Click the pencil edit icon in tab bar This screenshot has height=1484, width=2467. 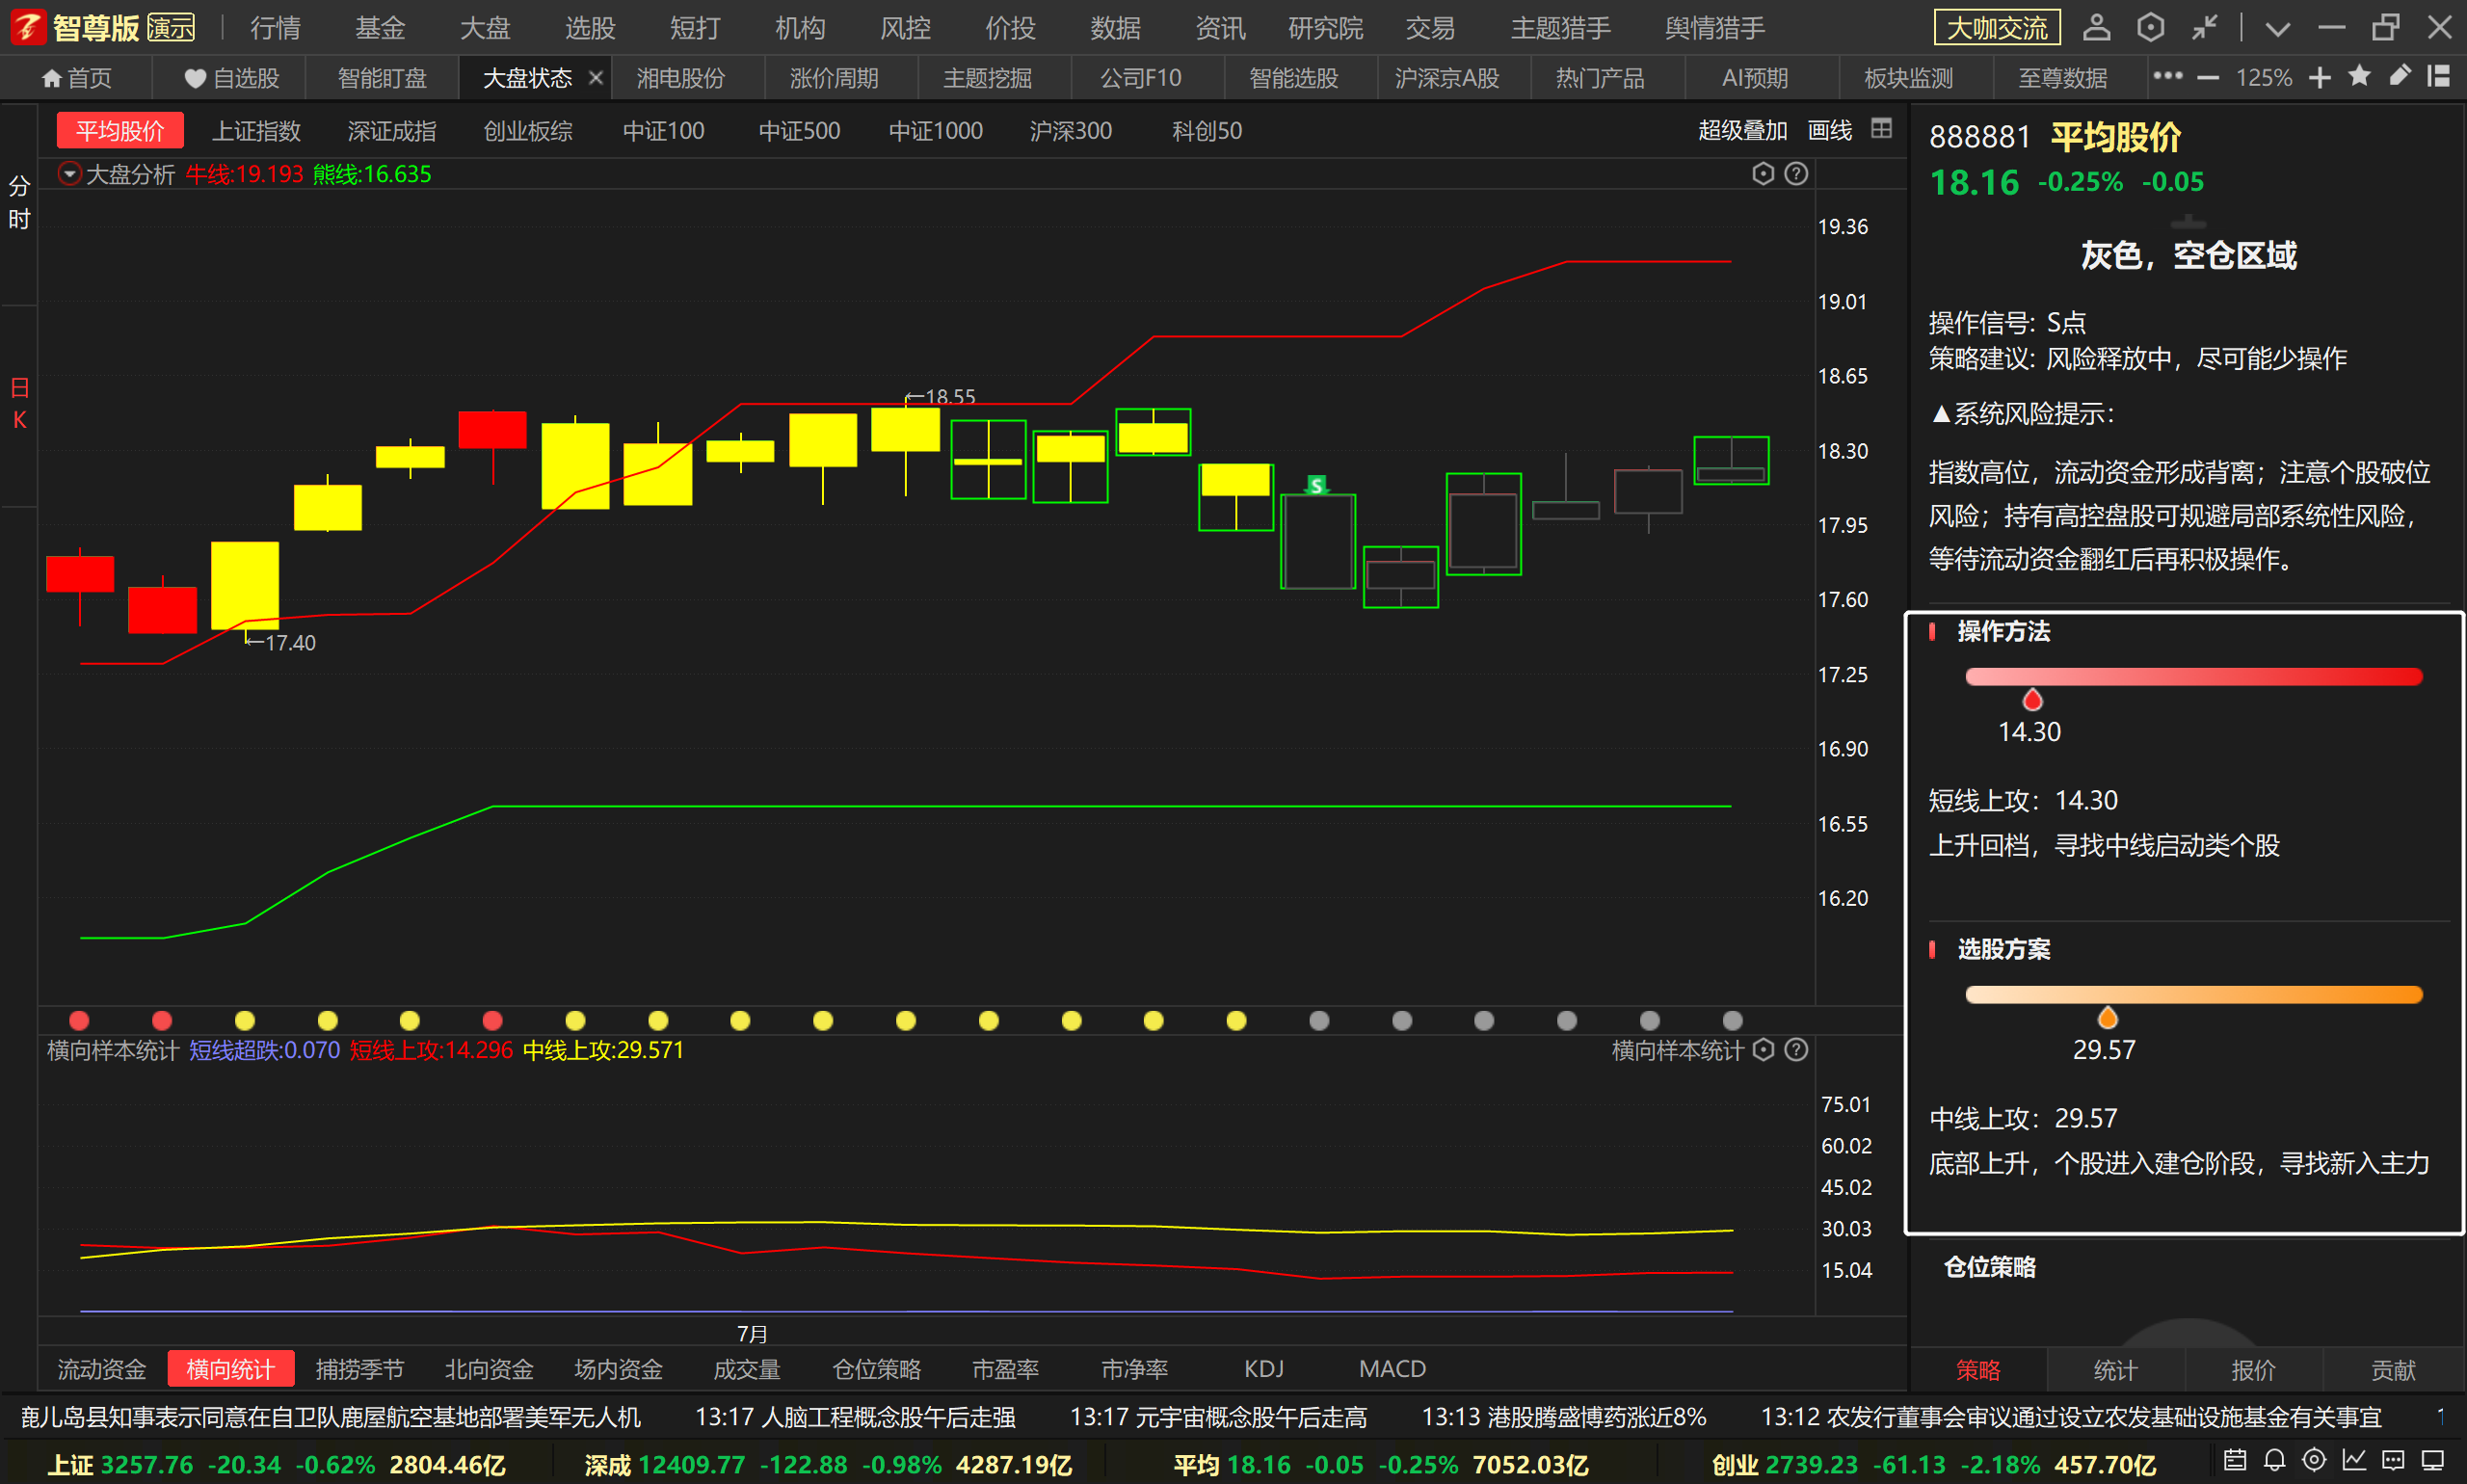click(x=2400, y=76)
